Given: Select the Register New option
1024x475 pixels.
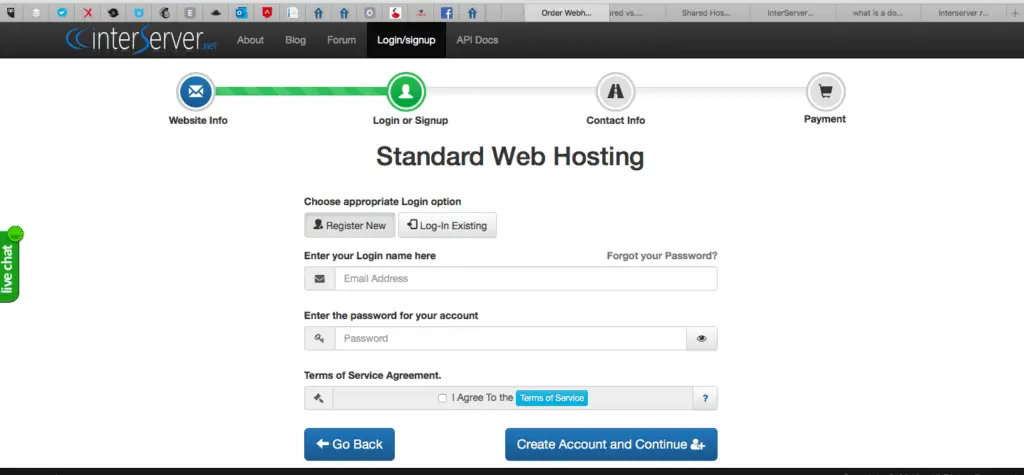Looking at the screenshot, I should (349, 225).
